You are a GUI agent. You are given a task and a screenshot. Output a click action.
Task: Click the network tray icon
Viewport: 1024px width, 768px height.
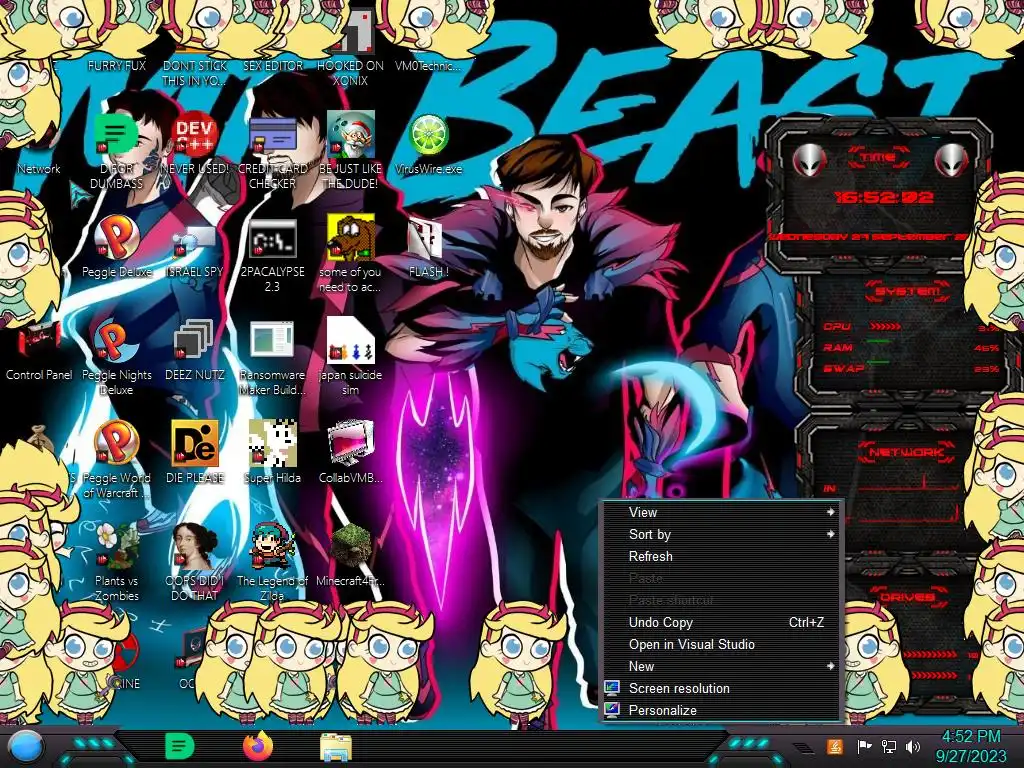point(889,747)
